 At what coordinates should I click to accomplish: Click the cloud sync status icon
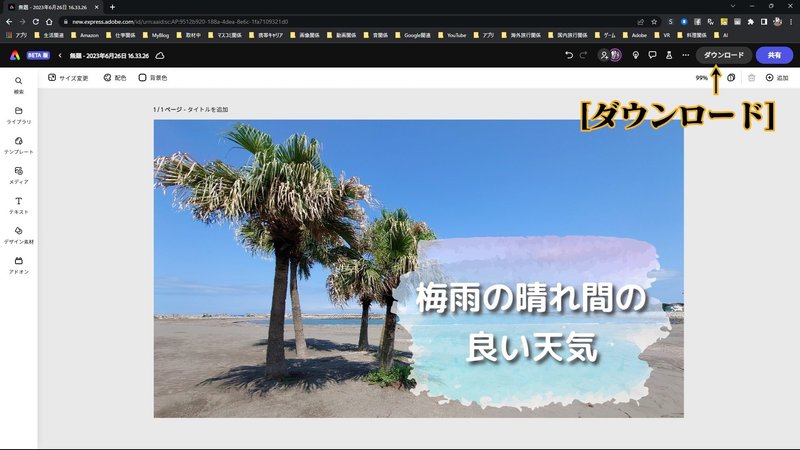[160, 55]
